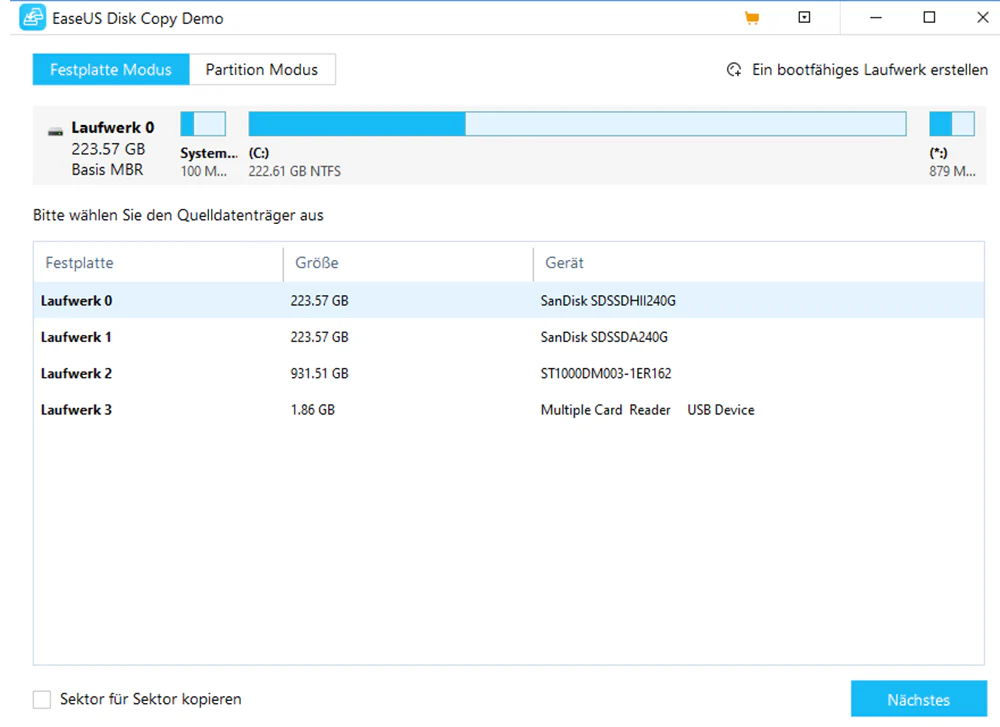This screenshot has height=727, width=1000.
Task: Choose Laufwerk 2 with 931.51 GB
Action: click(509, 373)
